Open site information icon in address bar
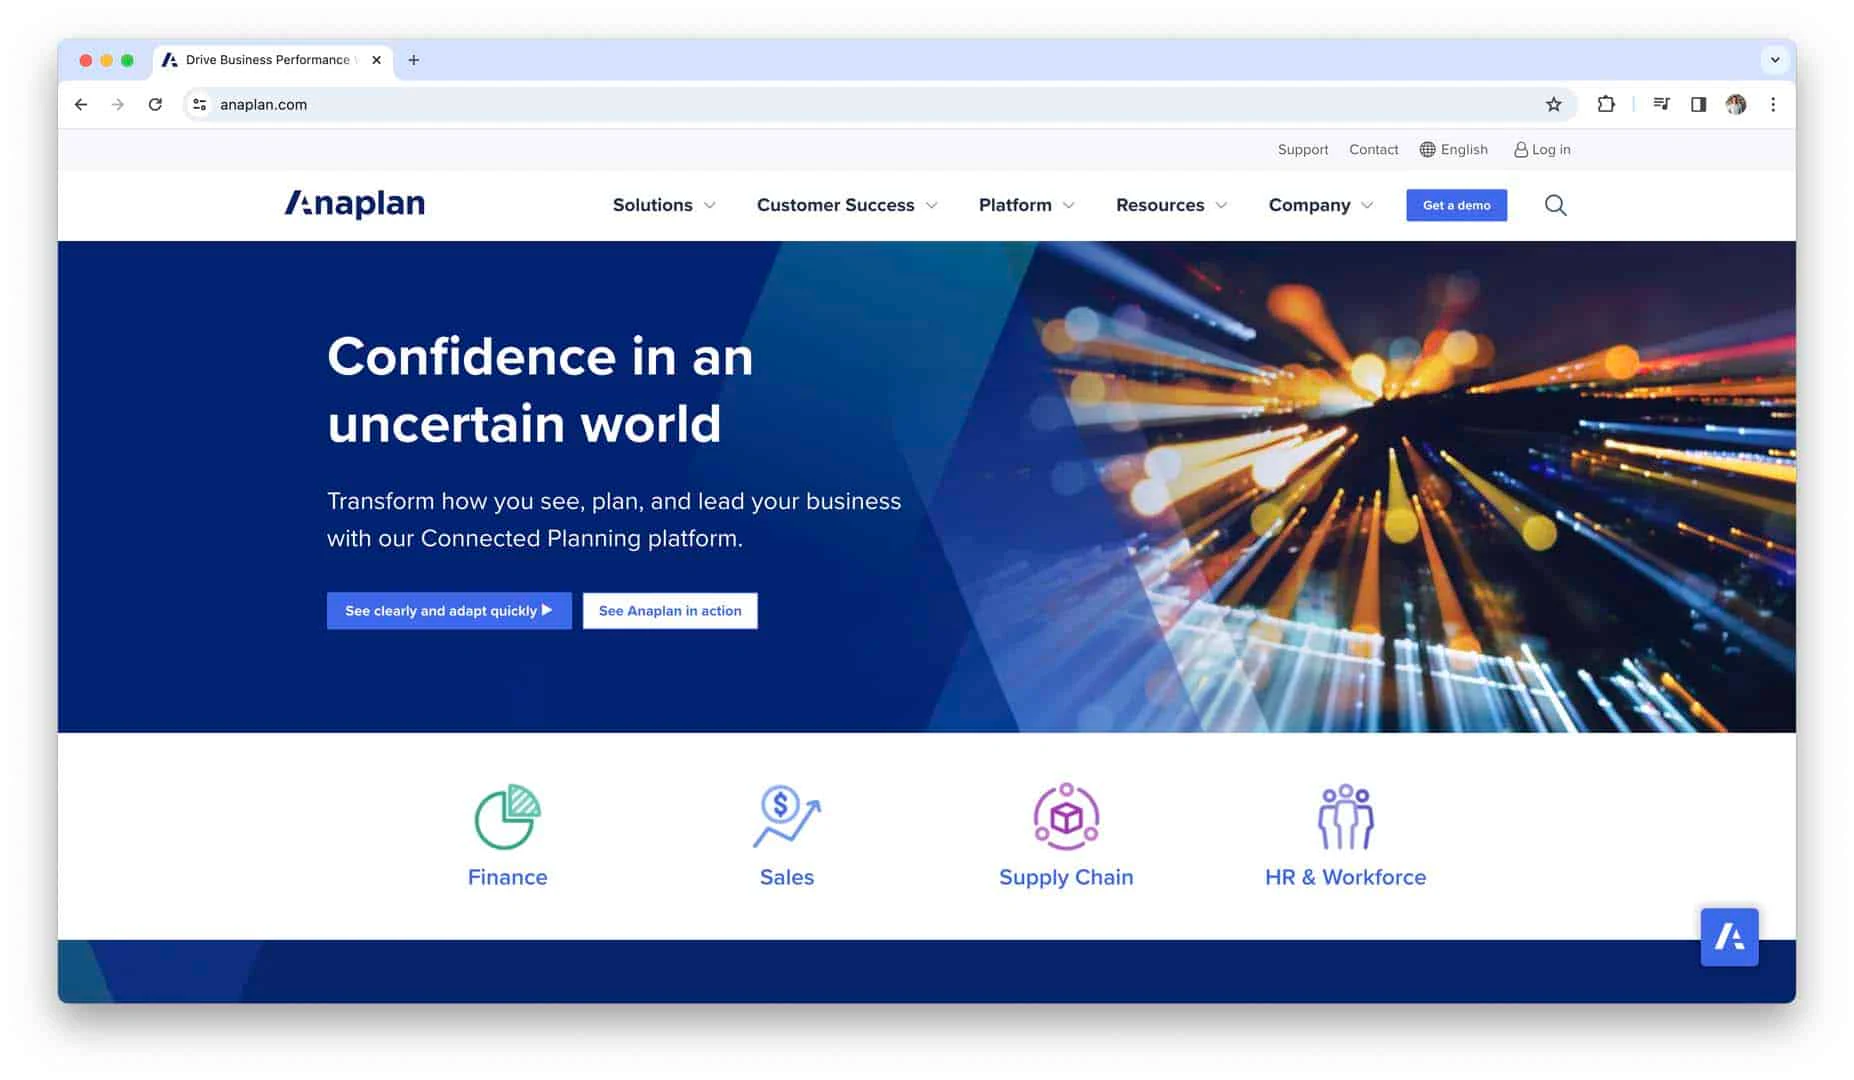The height and width of the screenshot is (1080, 1854). click(x=200, y=104)
